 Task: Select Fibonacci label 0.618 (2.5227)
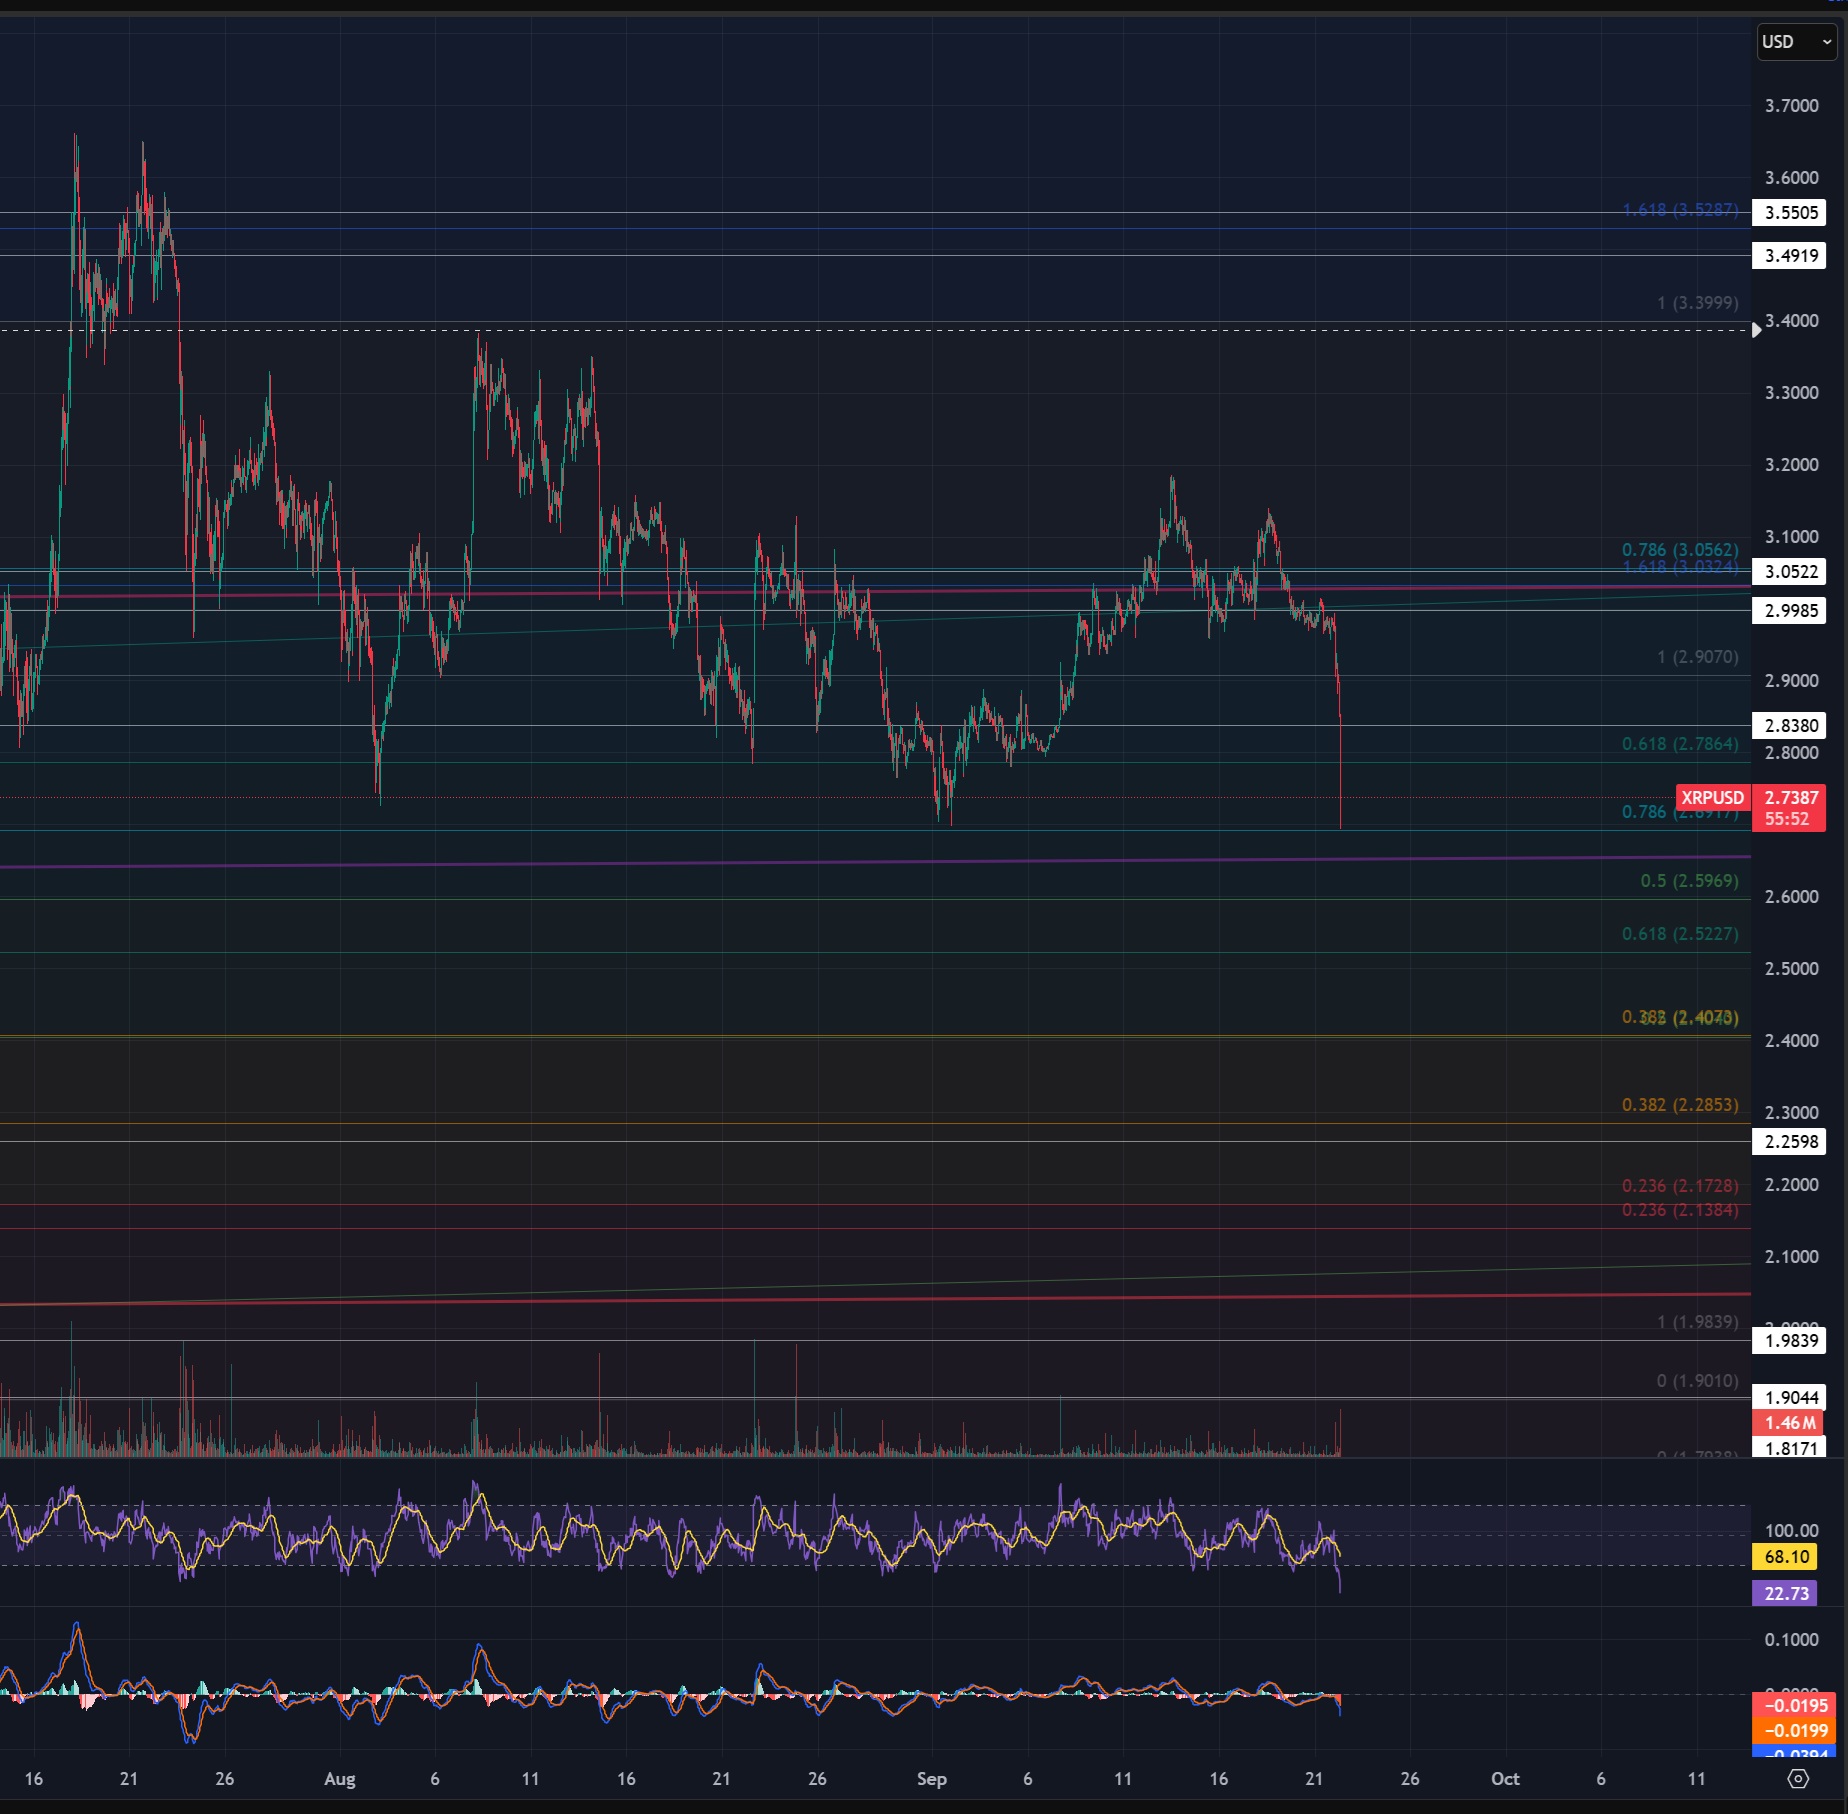pos(1680,934)
